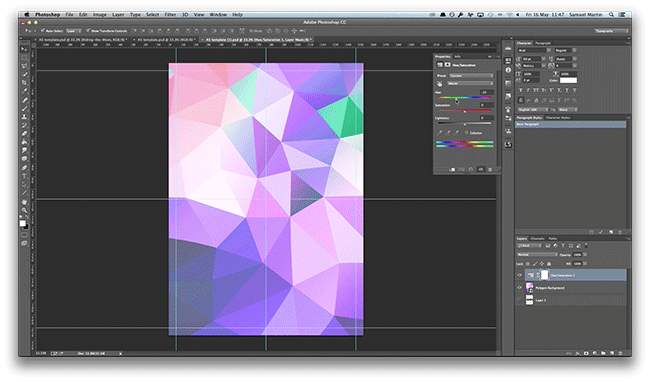Switch to the Info tab in Properties
This screenshot has height=382, width=650.
click(x=457, y=56)
